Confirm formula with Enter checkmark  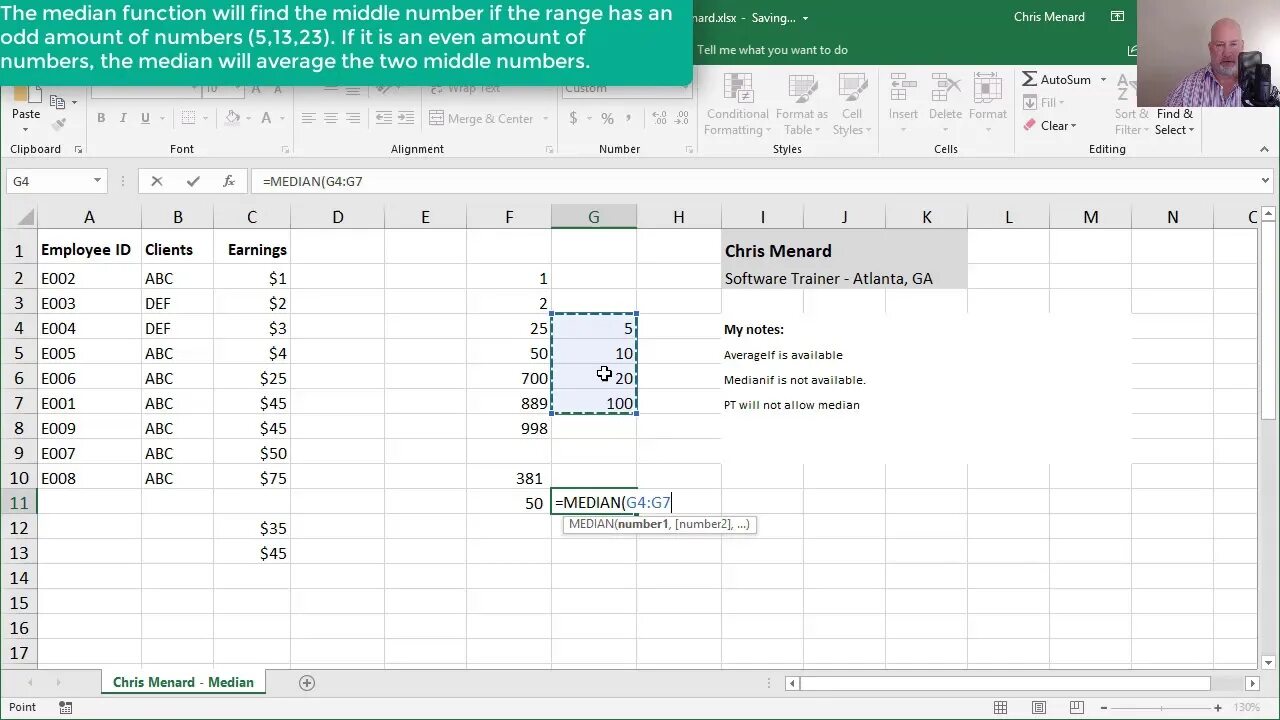point(193,181)
